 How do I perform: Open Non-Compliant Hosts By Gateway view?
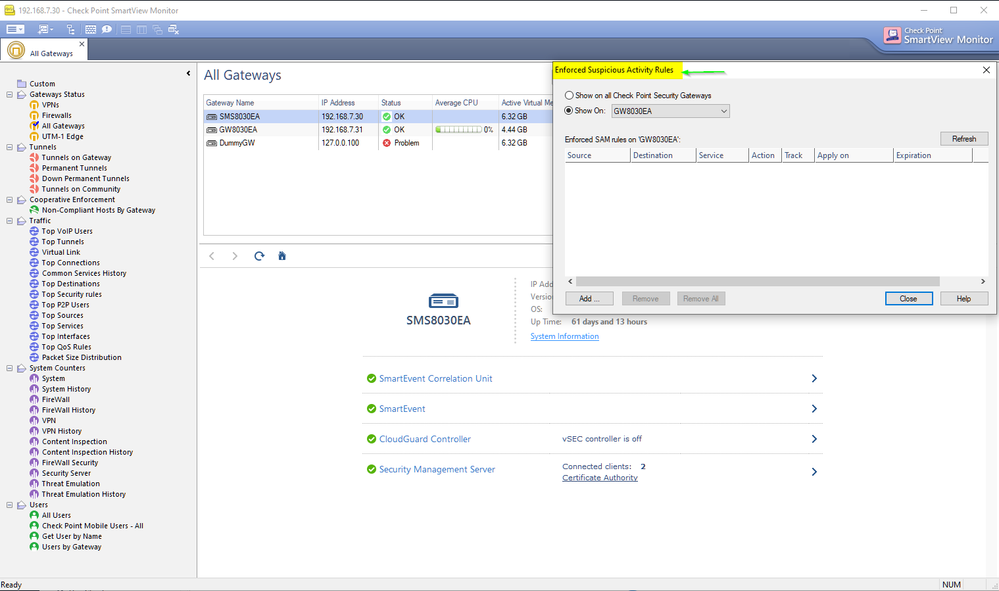point(99,210)
